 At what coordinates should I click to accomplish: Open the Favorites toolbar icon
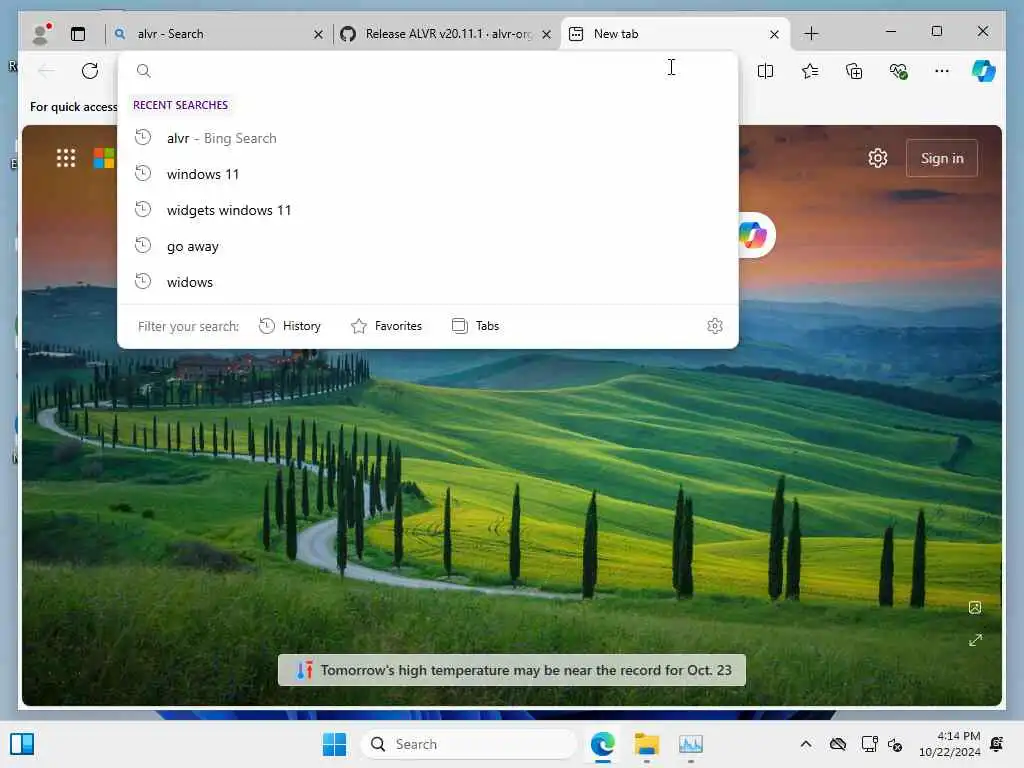810,71
